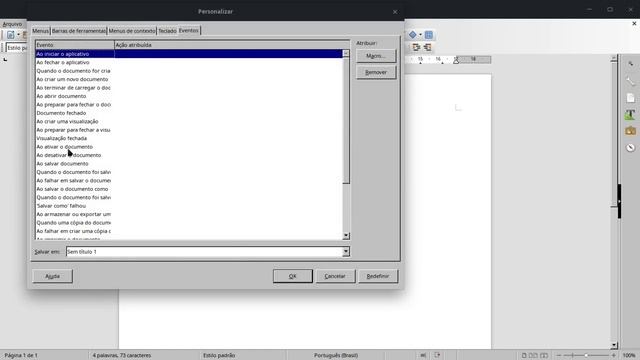Select event ''Salvar como' falhou'
Image resolution: width=640 pixels, height=360 pixels.
[189, 206]
